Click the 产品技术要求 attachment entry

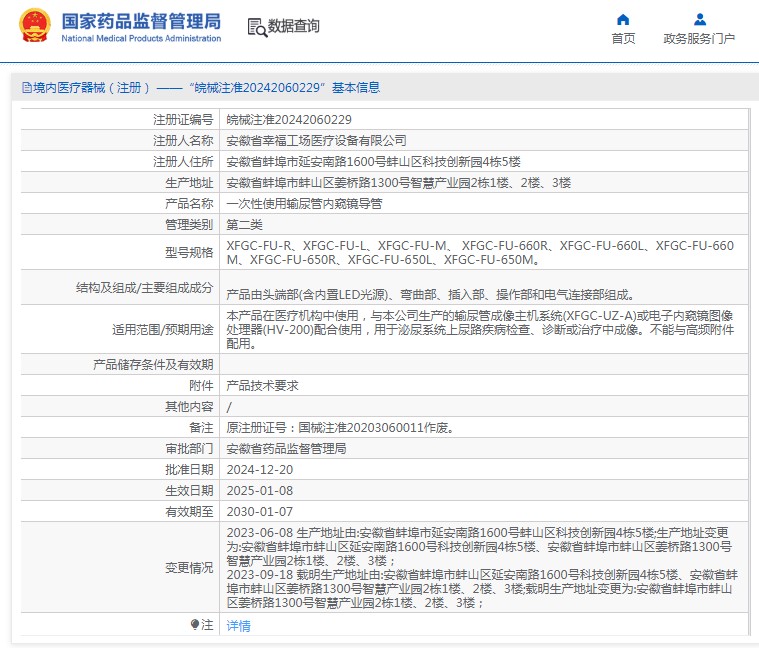tap(262, 386)
